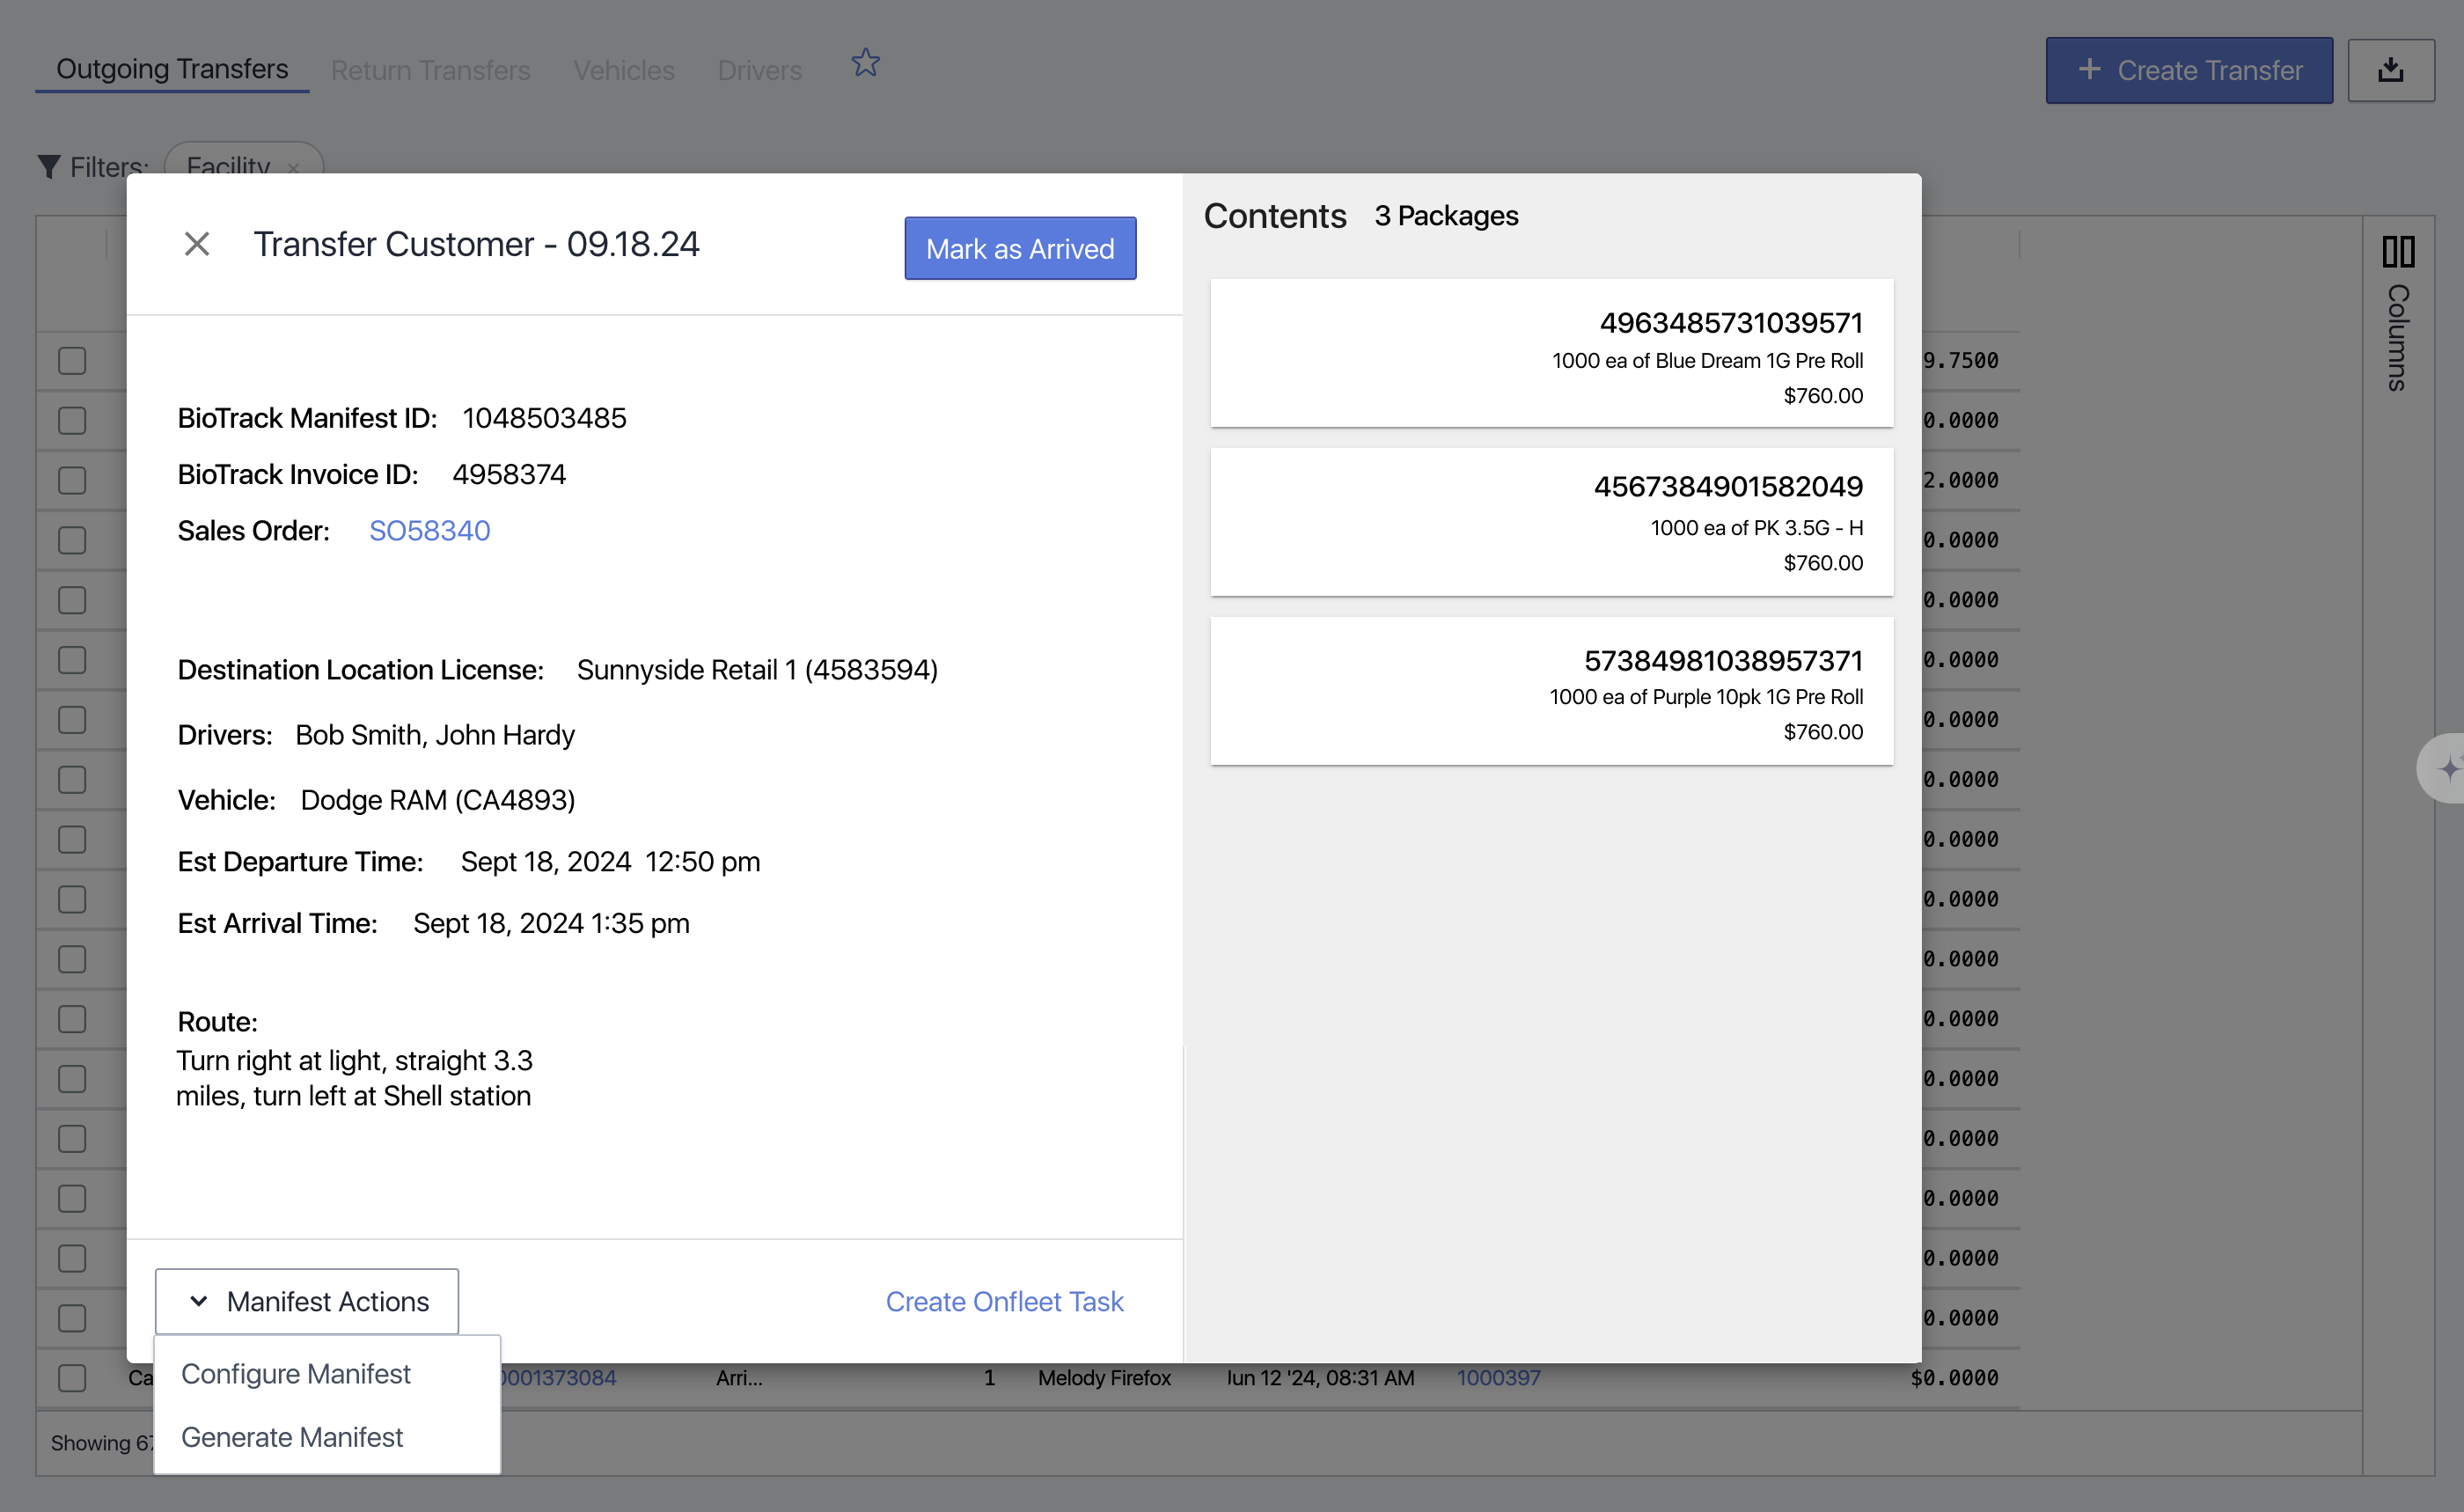Screen dimensions: 2464x1512
Task: Click the download export icon button
Action: [2391, 70]
